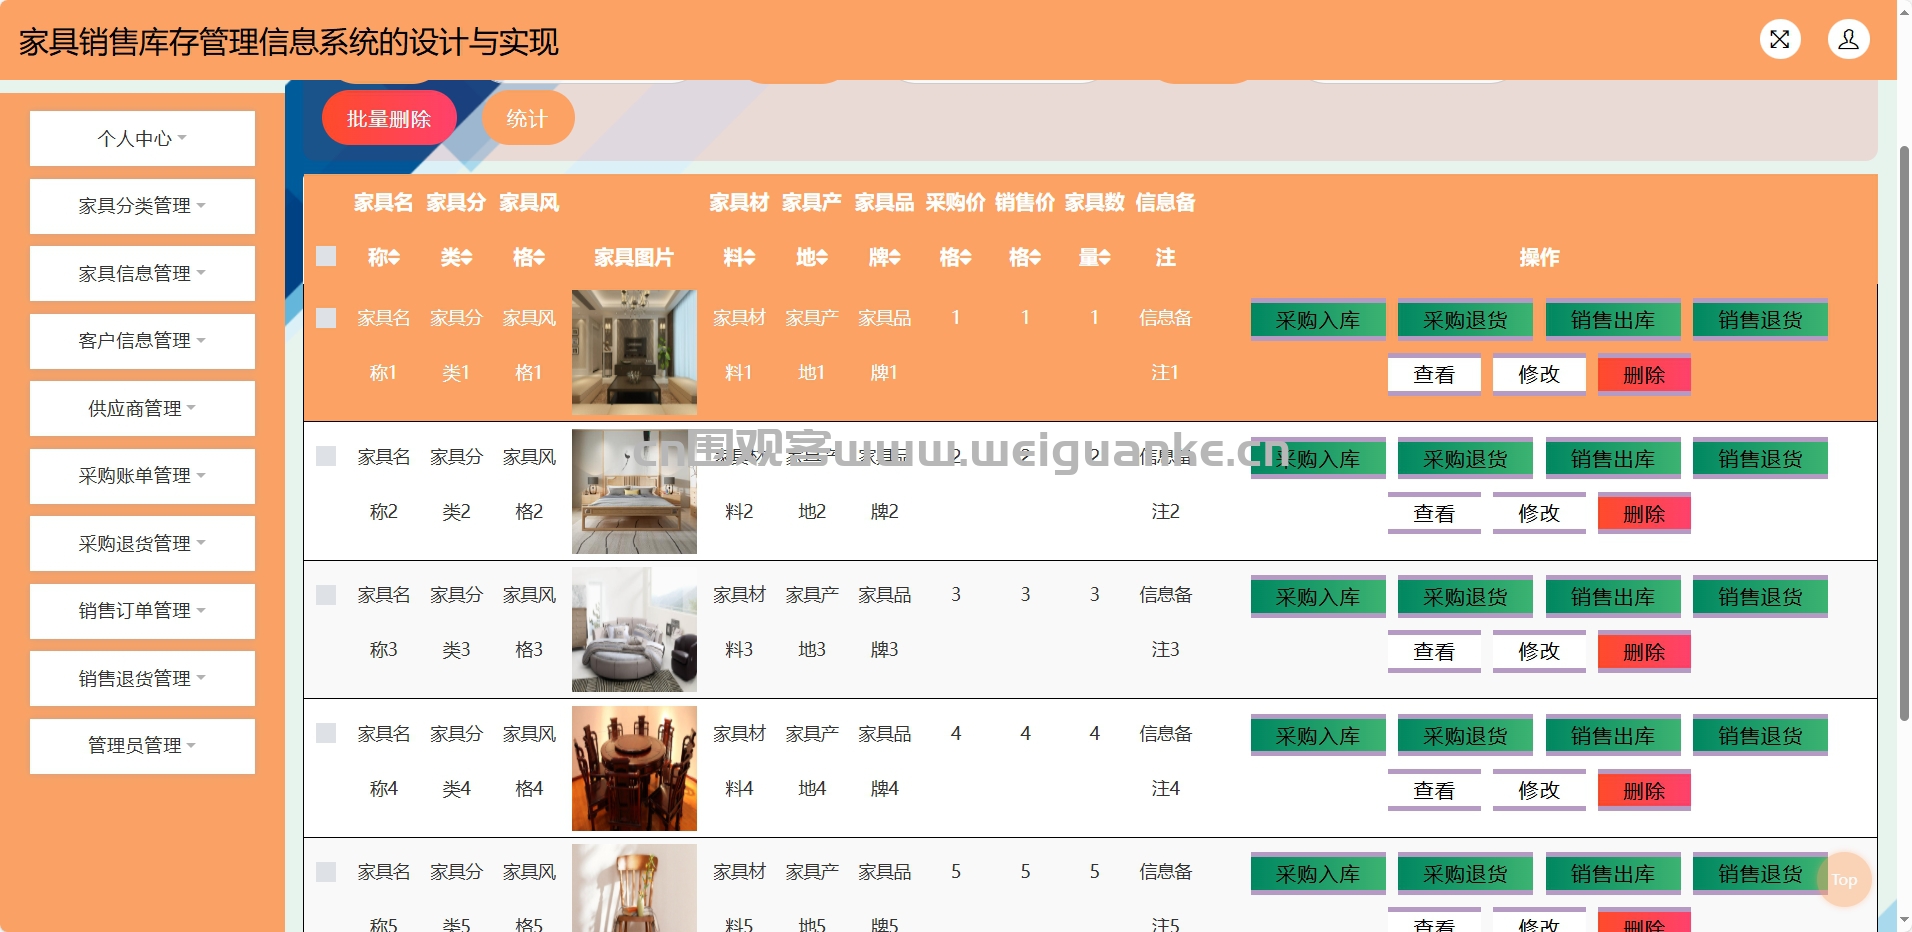
Task: Check the row checkbox for 家具名称2
Action: [326, 456]
